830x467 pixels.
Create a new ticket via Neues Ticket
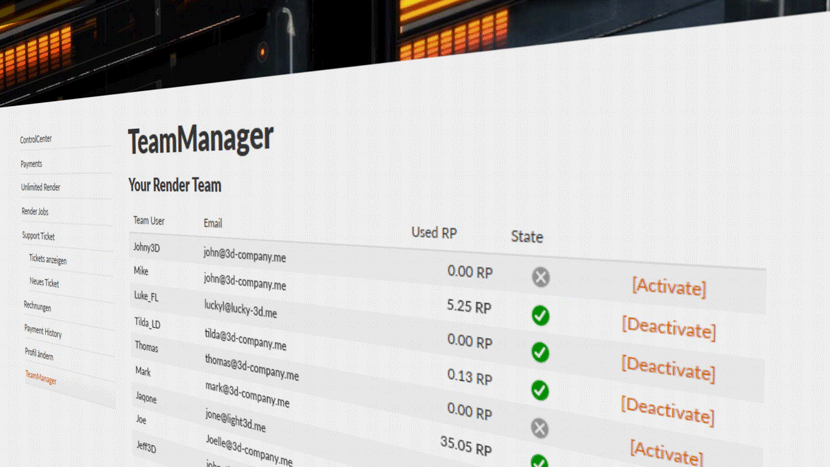click(x=45, y=283)
